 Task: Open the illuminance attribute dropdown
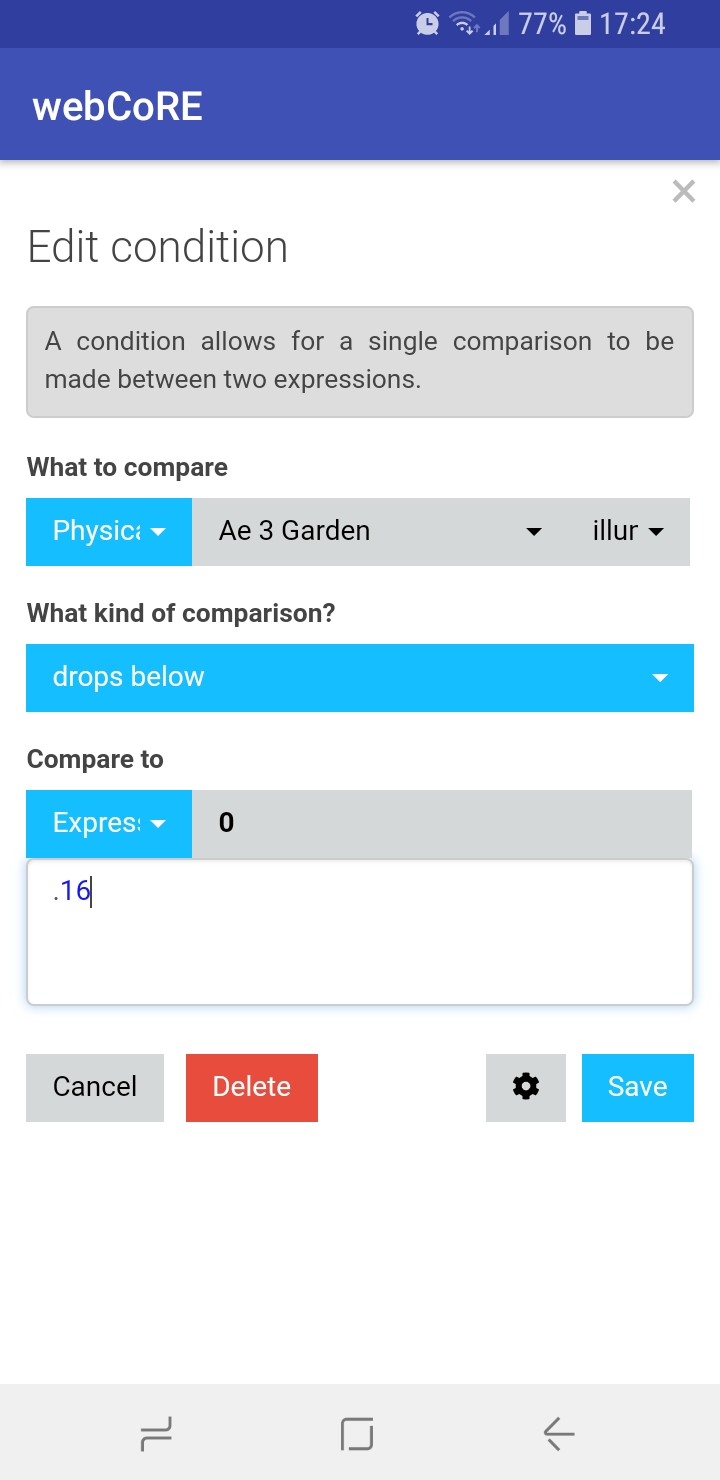click(629, 531)
